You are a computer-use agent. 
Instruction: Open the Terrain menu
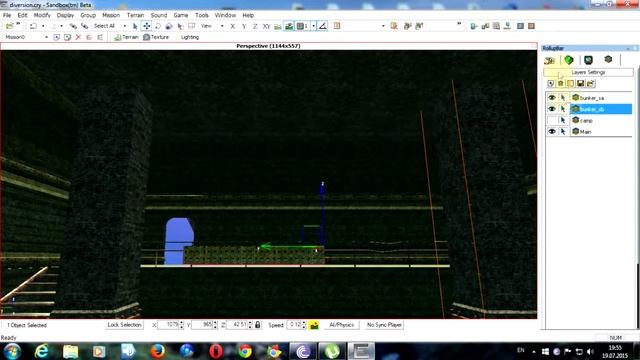coord(135,15)
